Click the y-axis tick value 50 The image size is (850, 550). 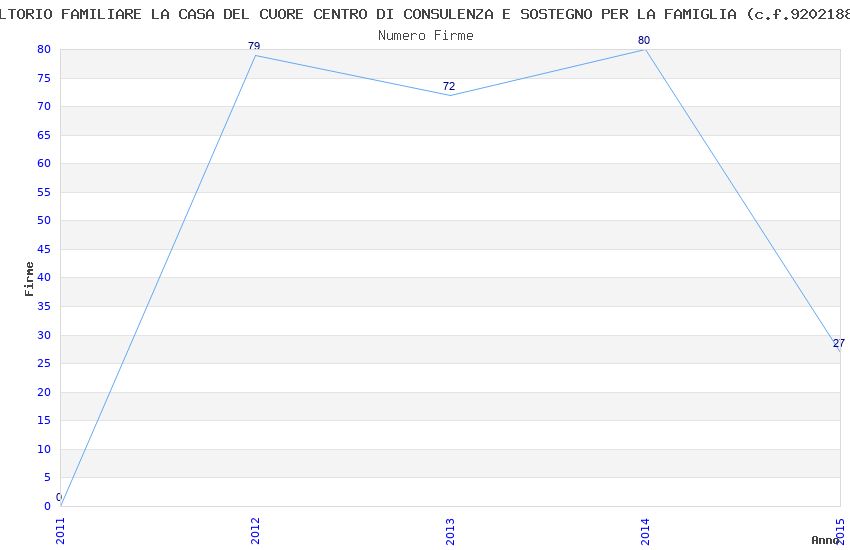point(44,220)
